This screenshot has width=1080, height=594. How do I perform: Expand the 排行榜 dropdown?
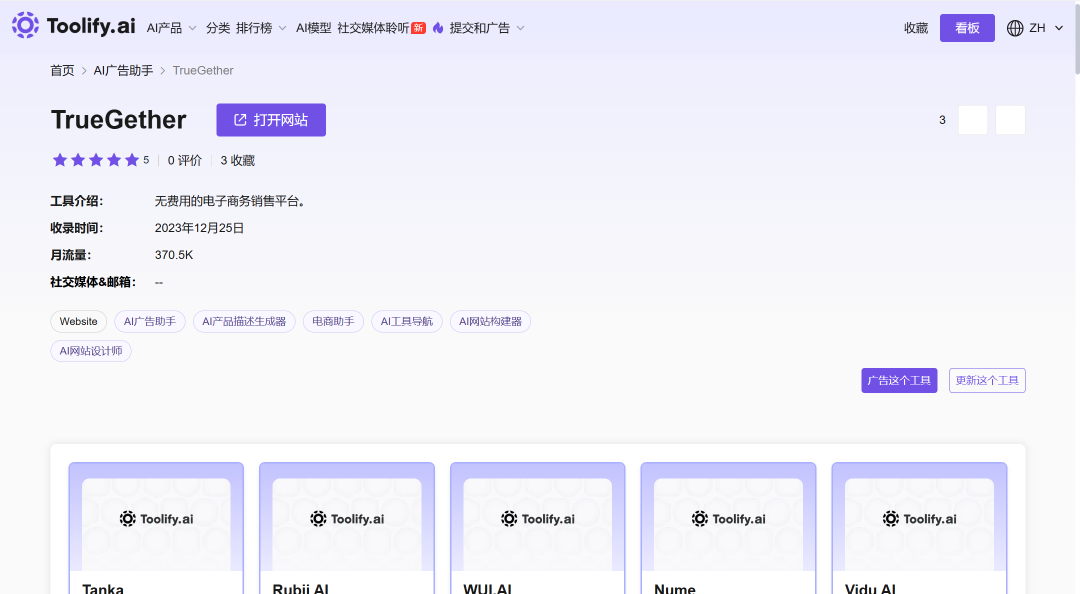pos(261,28)
